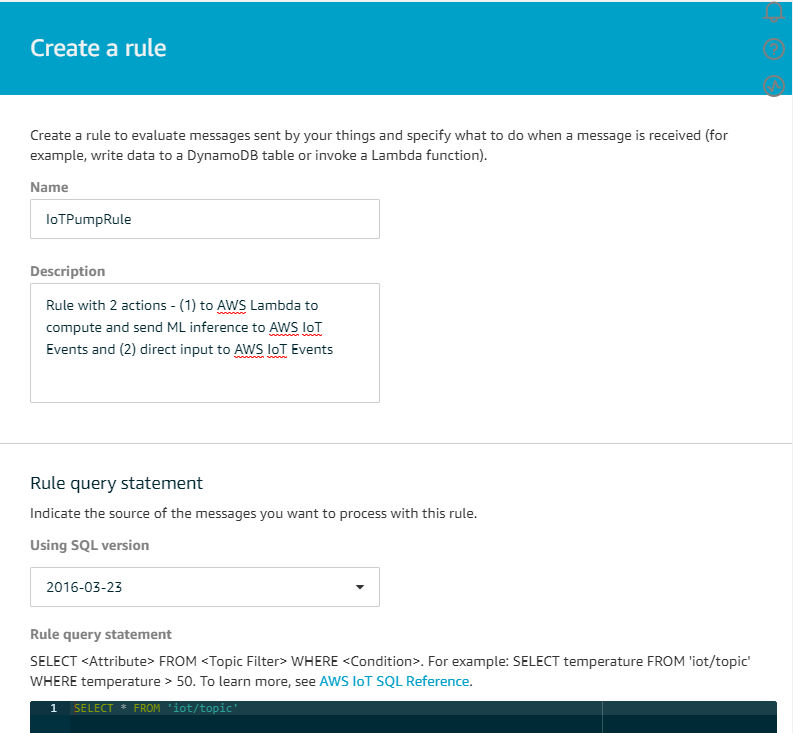This screenshot has width=793, height=733.
Task: Open the notifications bell icon
Action: pyautogui.click(x=773, y=11)
